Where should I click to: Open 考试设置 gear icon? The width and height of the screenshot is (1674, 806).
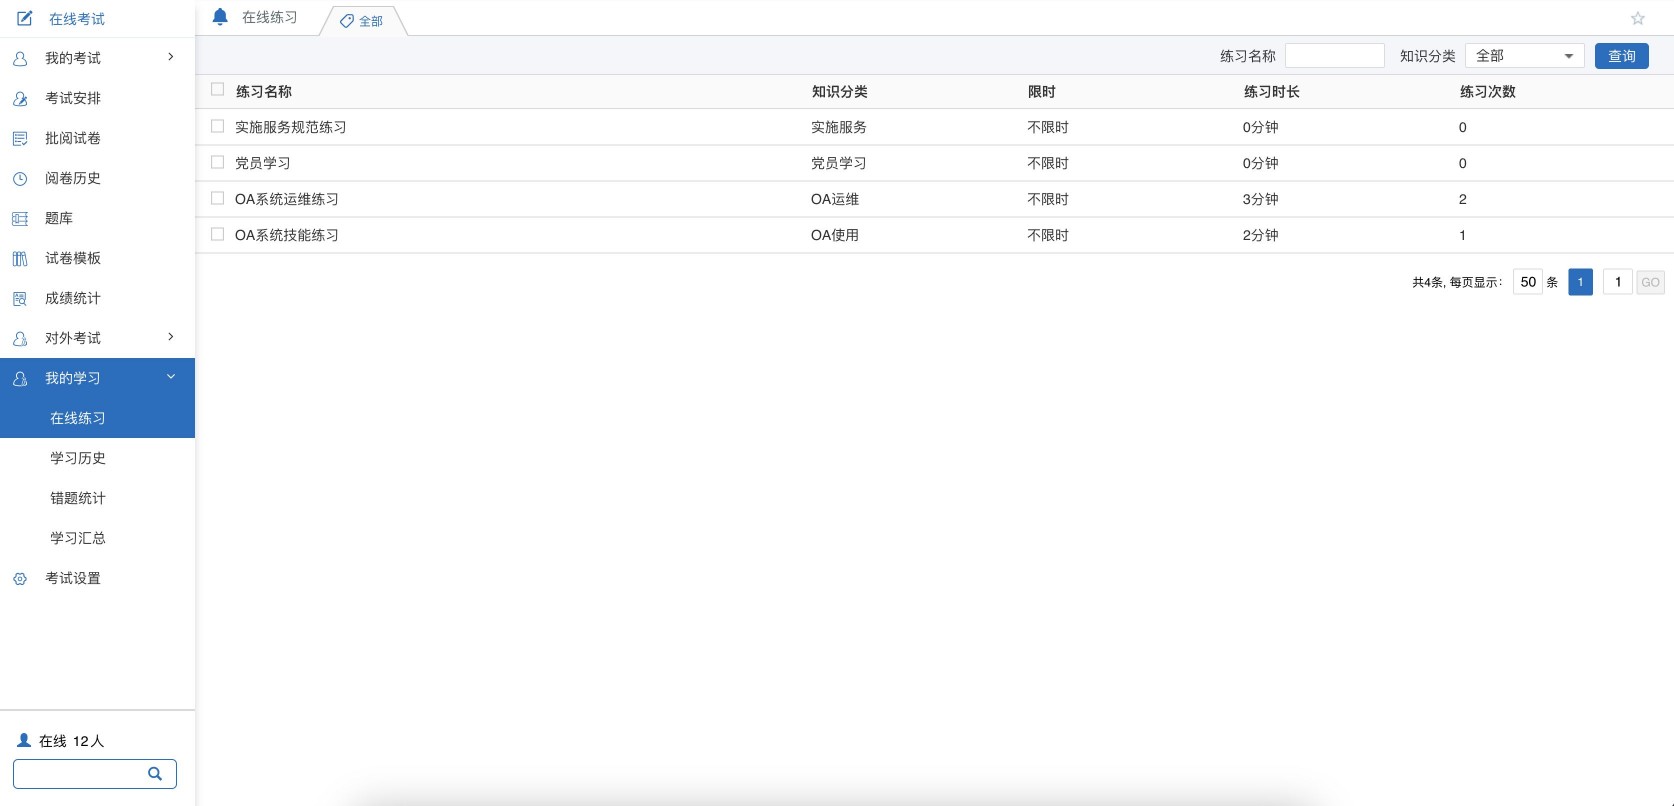20,578
